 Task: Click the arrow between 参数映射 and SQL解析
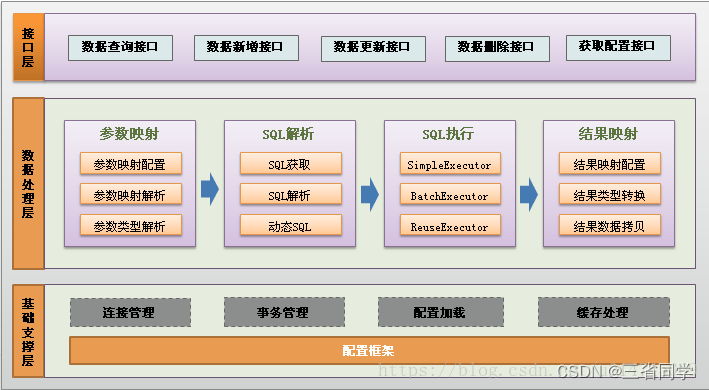(210, 189)
